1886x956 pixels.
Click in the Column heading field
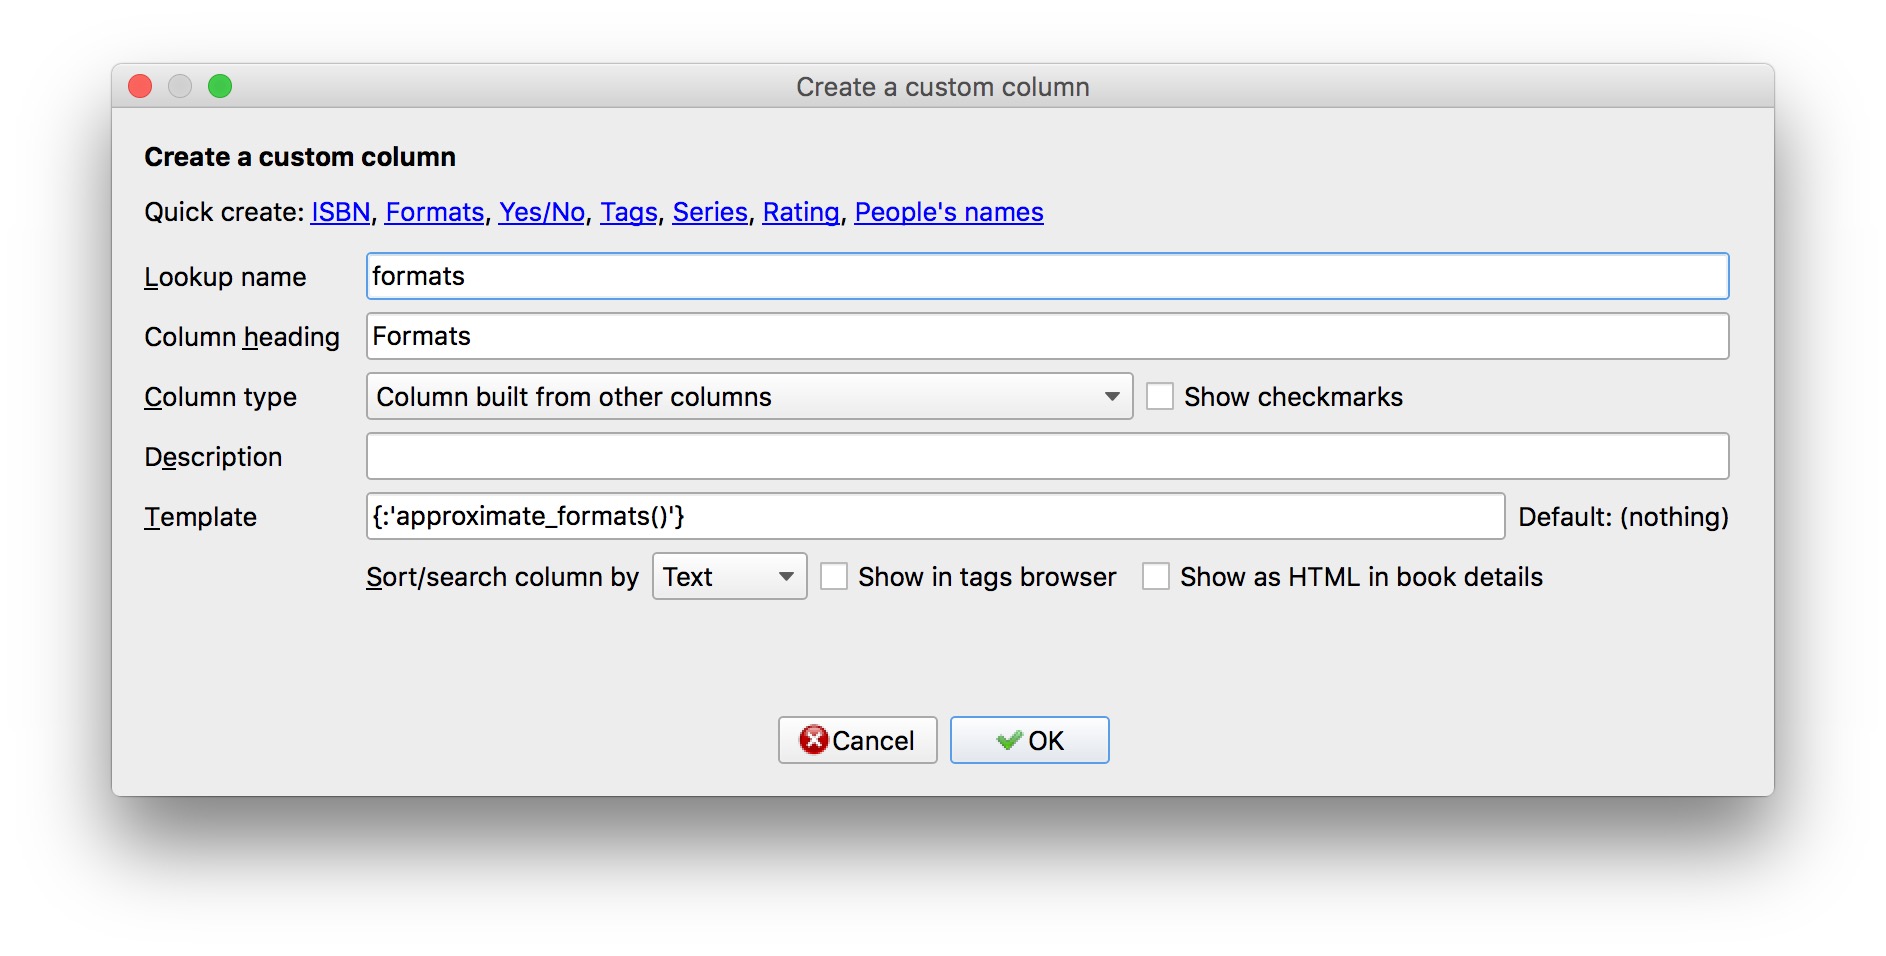coord(1047,337)
